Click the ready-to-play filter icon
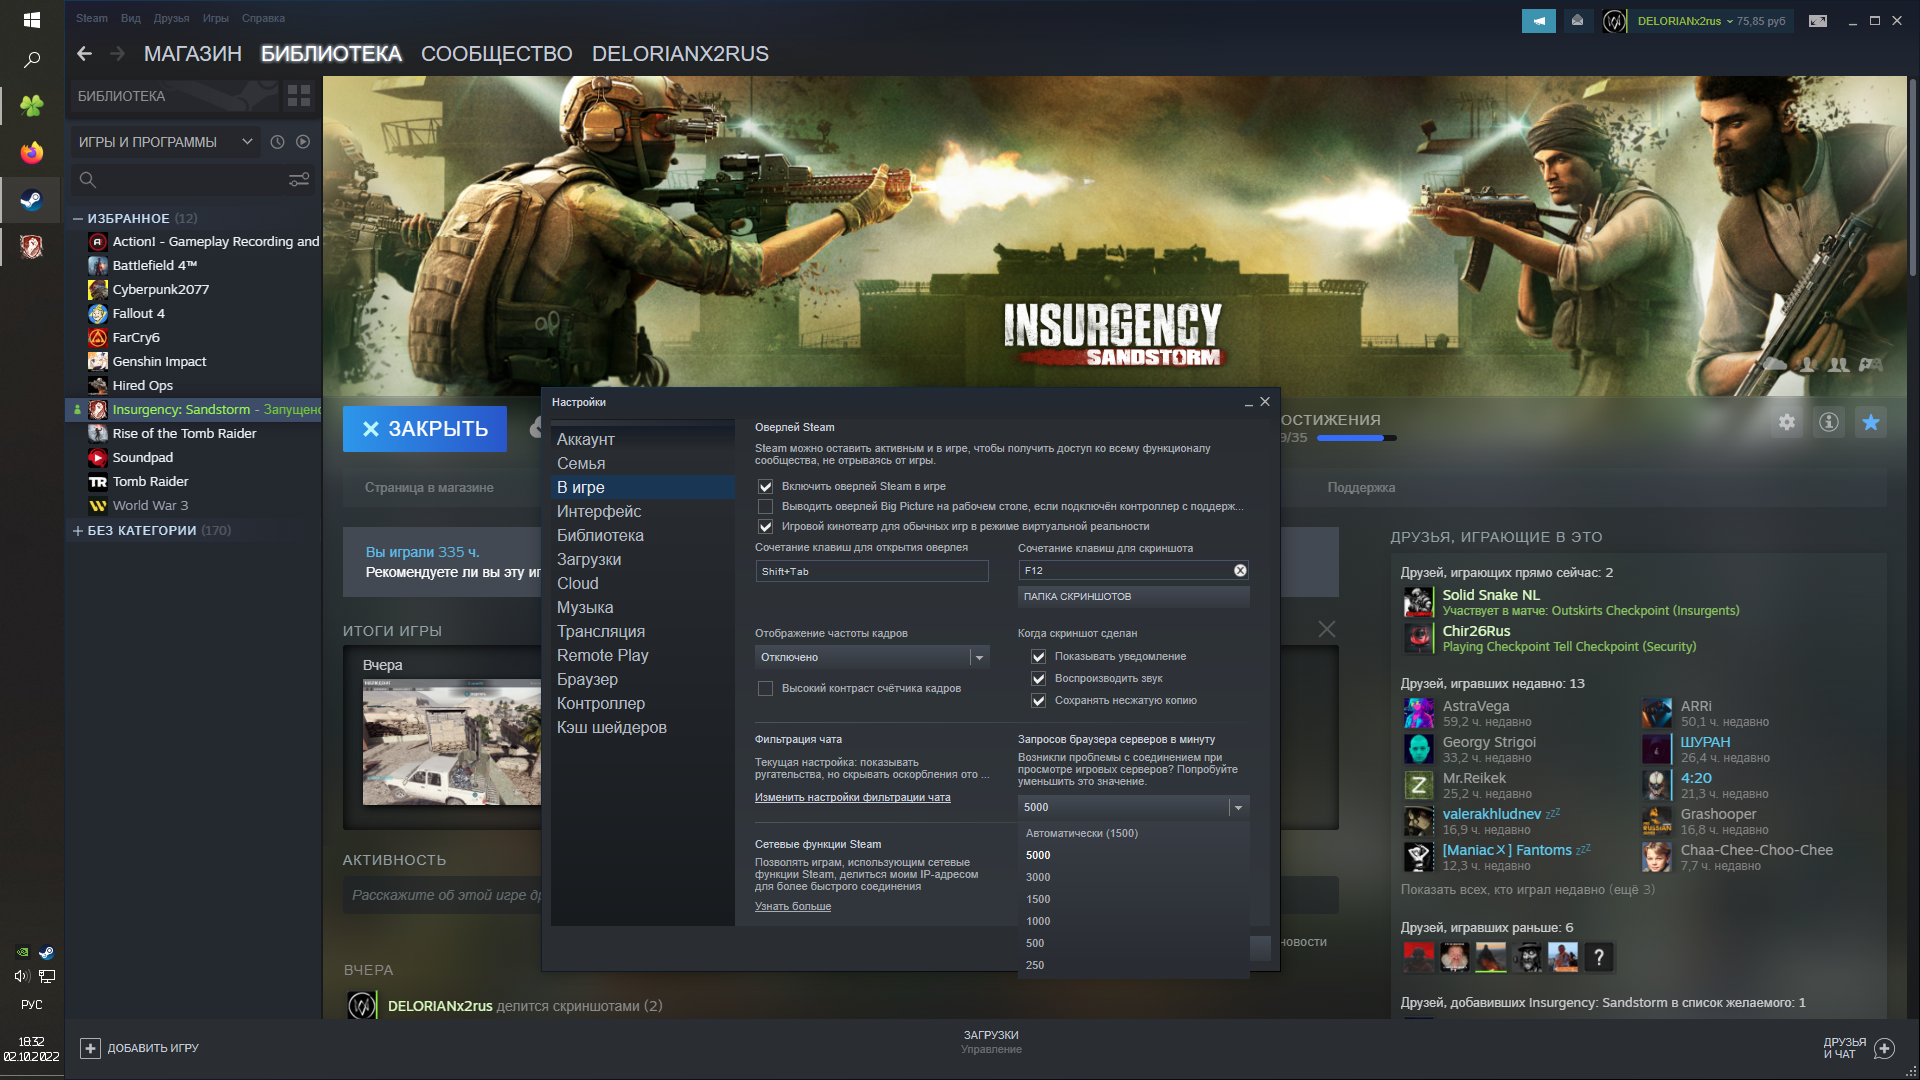This screenshot has height=1080, width=1920. pos(303,142)
